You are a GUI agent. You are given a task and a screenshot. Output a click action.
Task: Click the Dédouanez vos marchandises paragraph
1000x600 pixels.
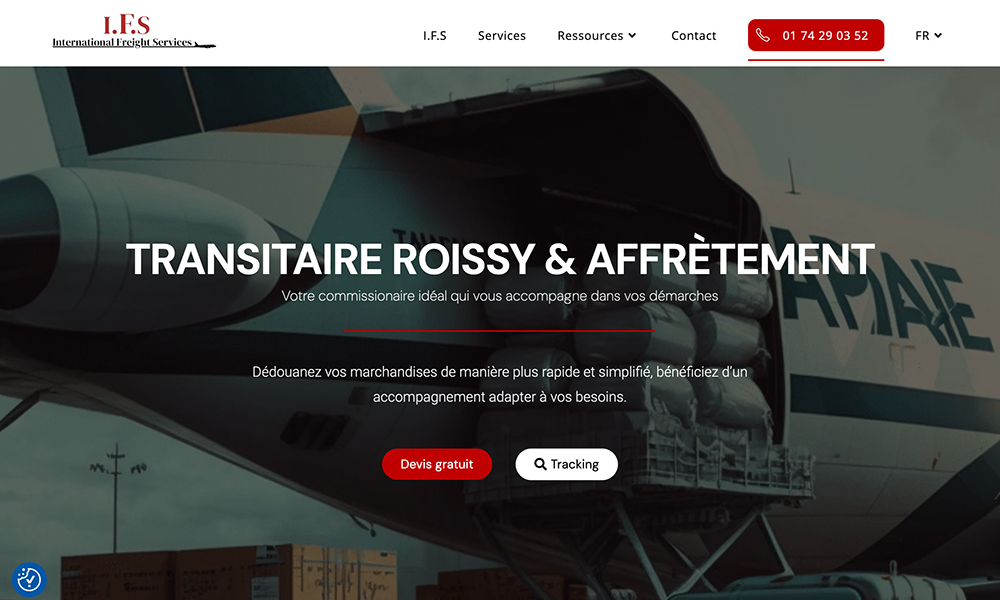pyautogui.click(x=500, y=384)
